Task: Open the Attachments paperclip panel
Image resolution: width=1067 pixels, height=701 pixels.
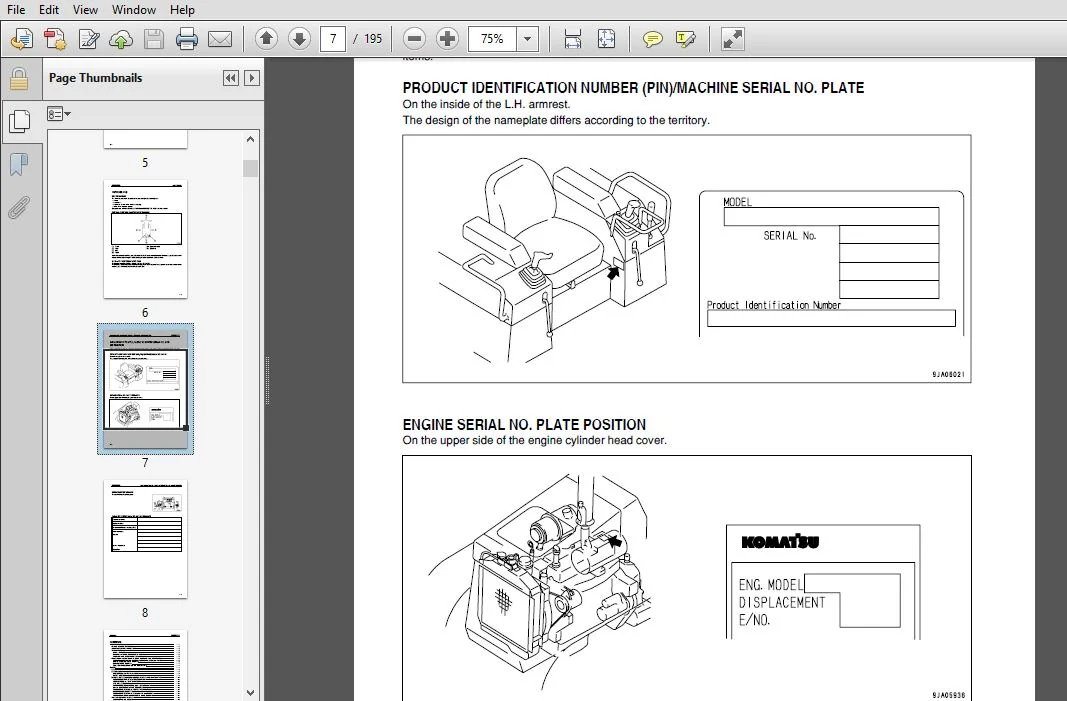Action: [19, 207]
